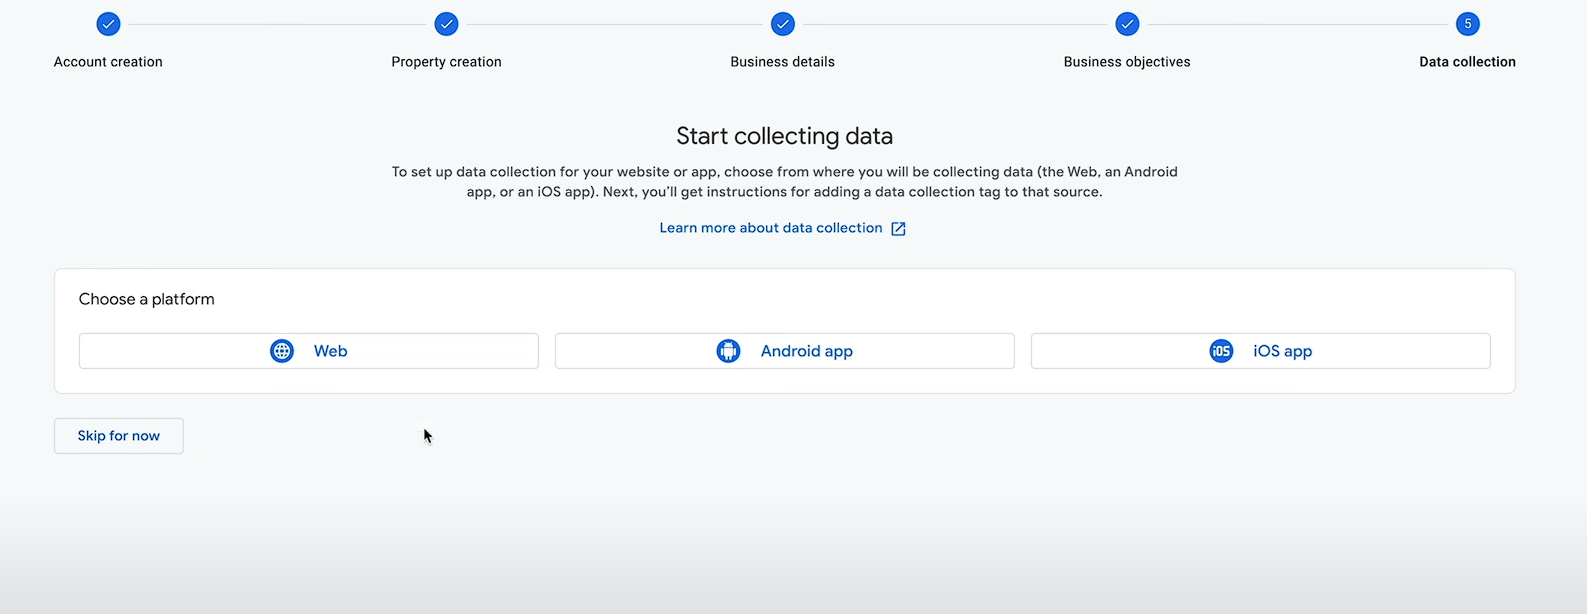1587x614 pixels.
Task: Click the Account creation checkmark step icon
Action: tap(108, 24)
